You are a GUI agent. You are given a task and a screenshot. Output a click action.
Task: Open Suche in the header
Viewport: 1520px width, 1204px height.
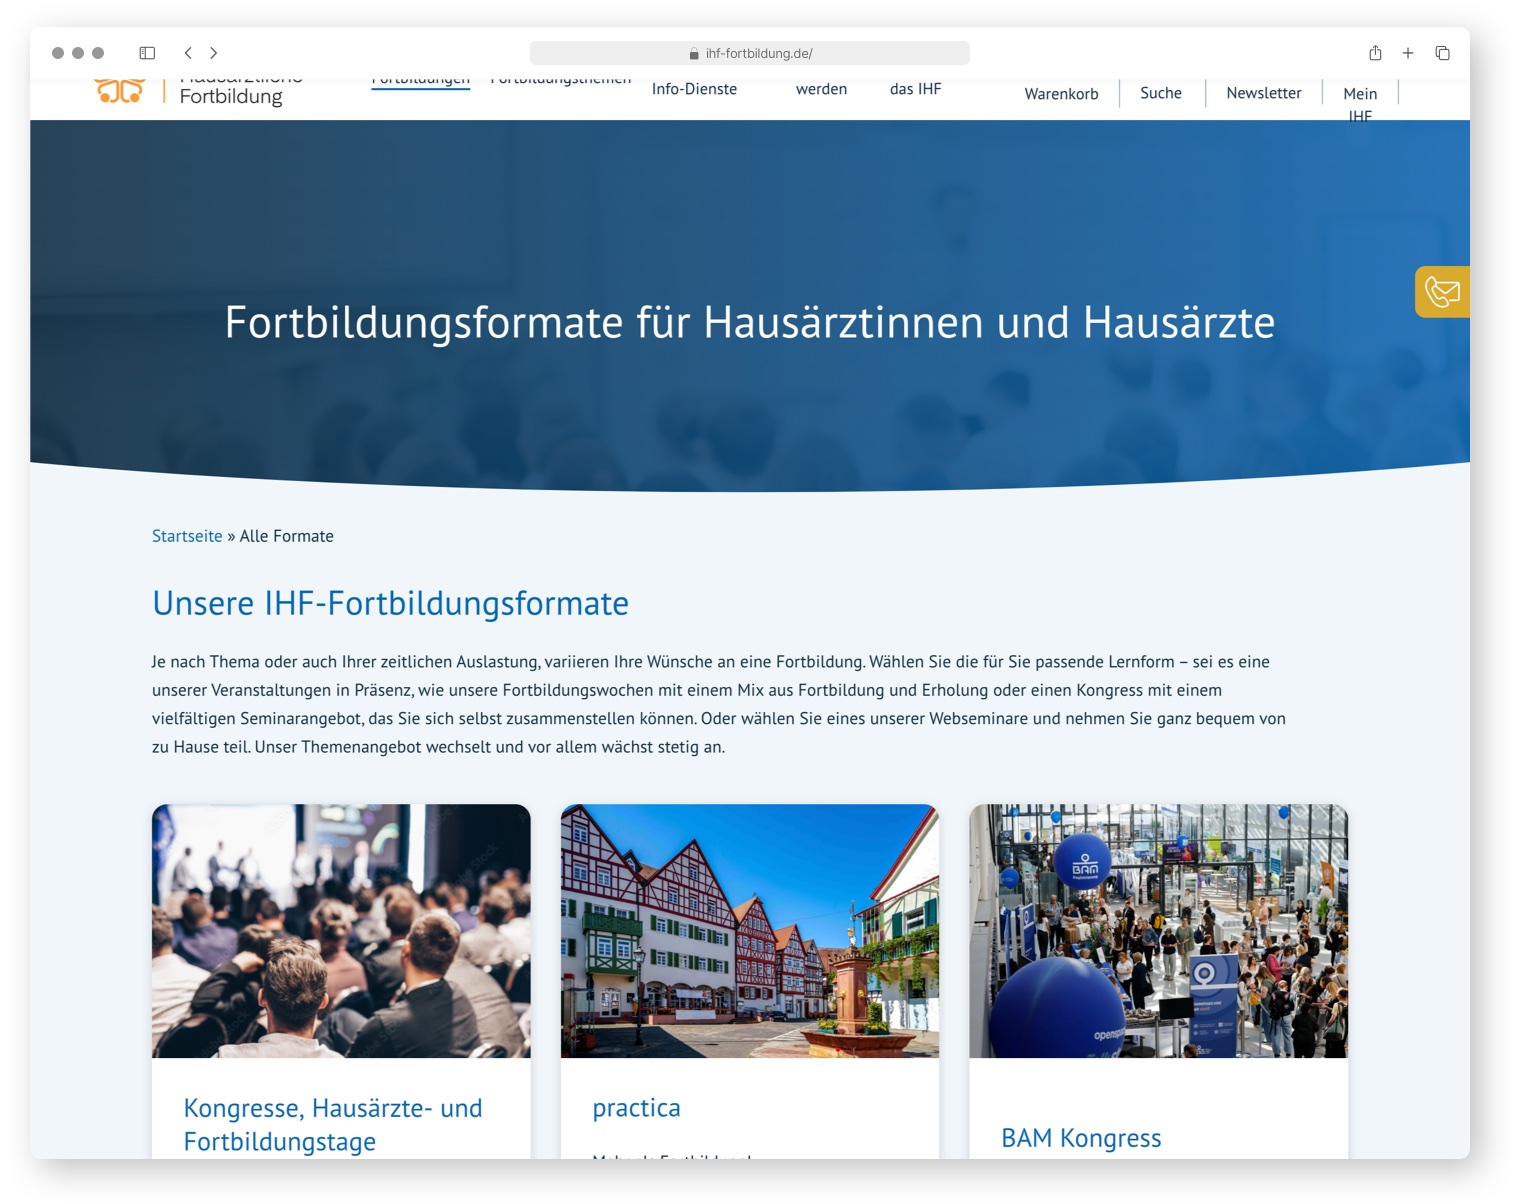[x=1161, y=93]
